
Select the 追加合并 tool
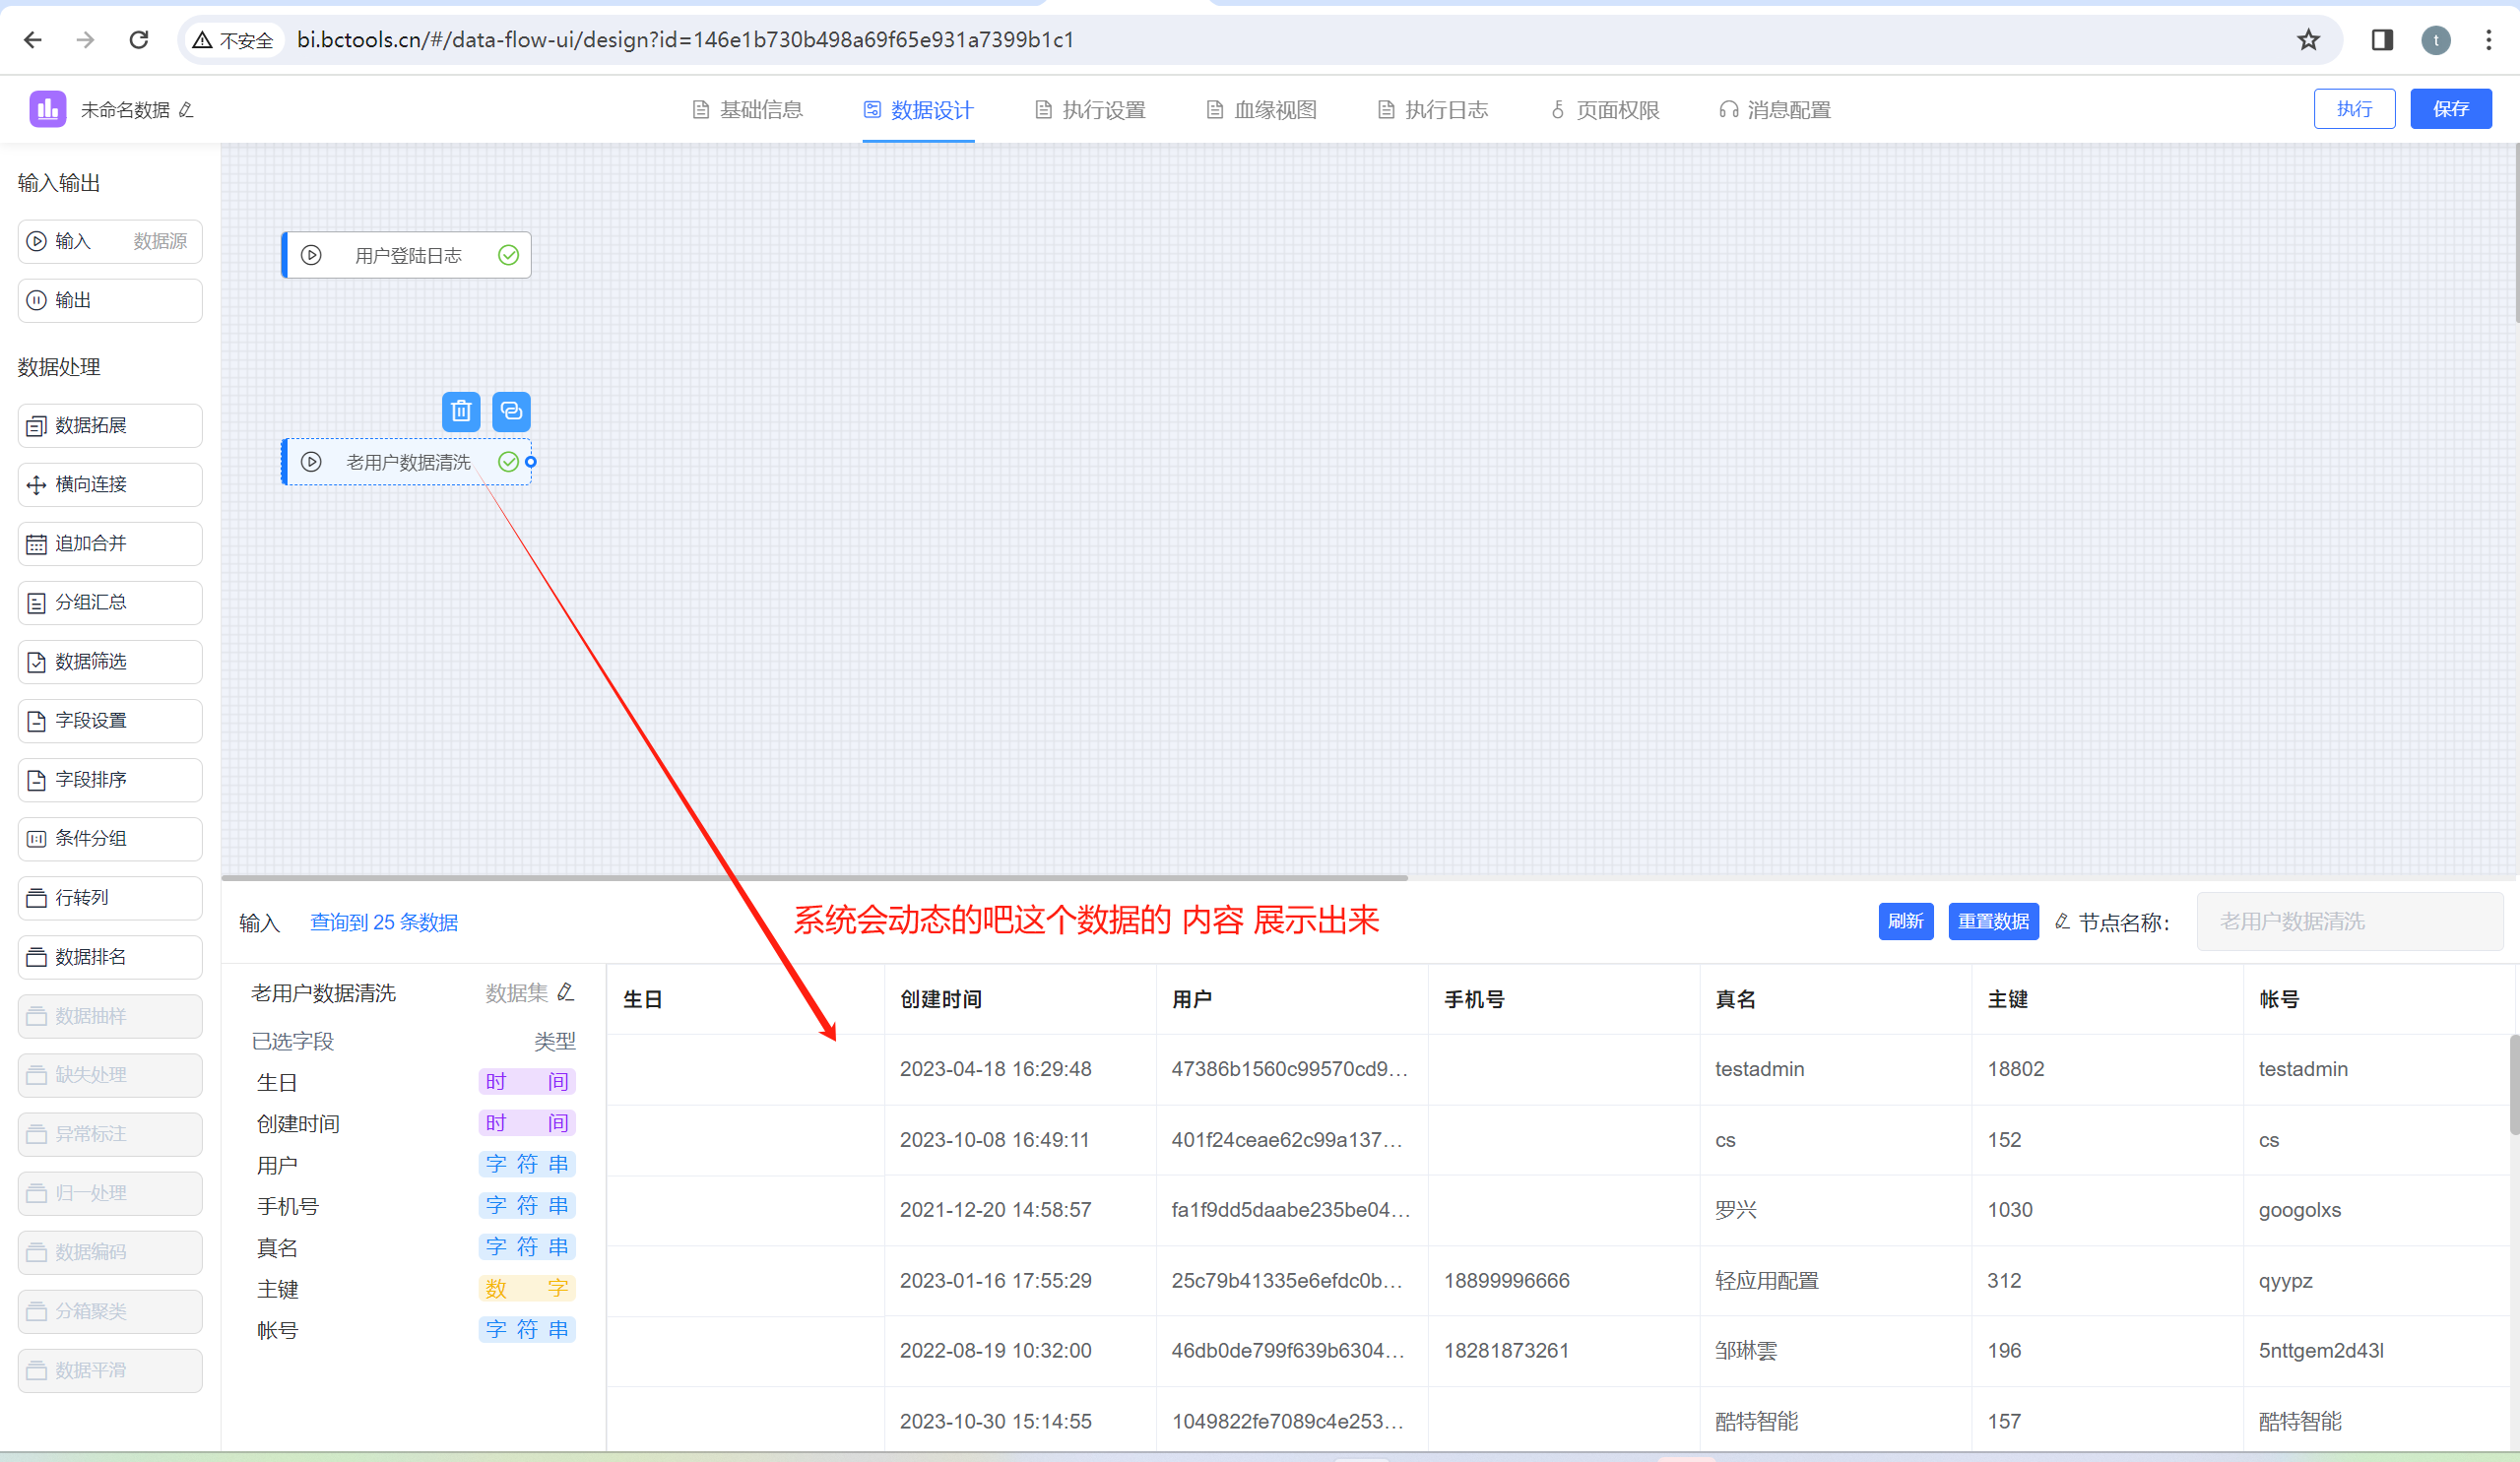[109, 543]
